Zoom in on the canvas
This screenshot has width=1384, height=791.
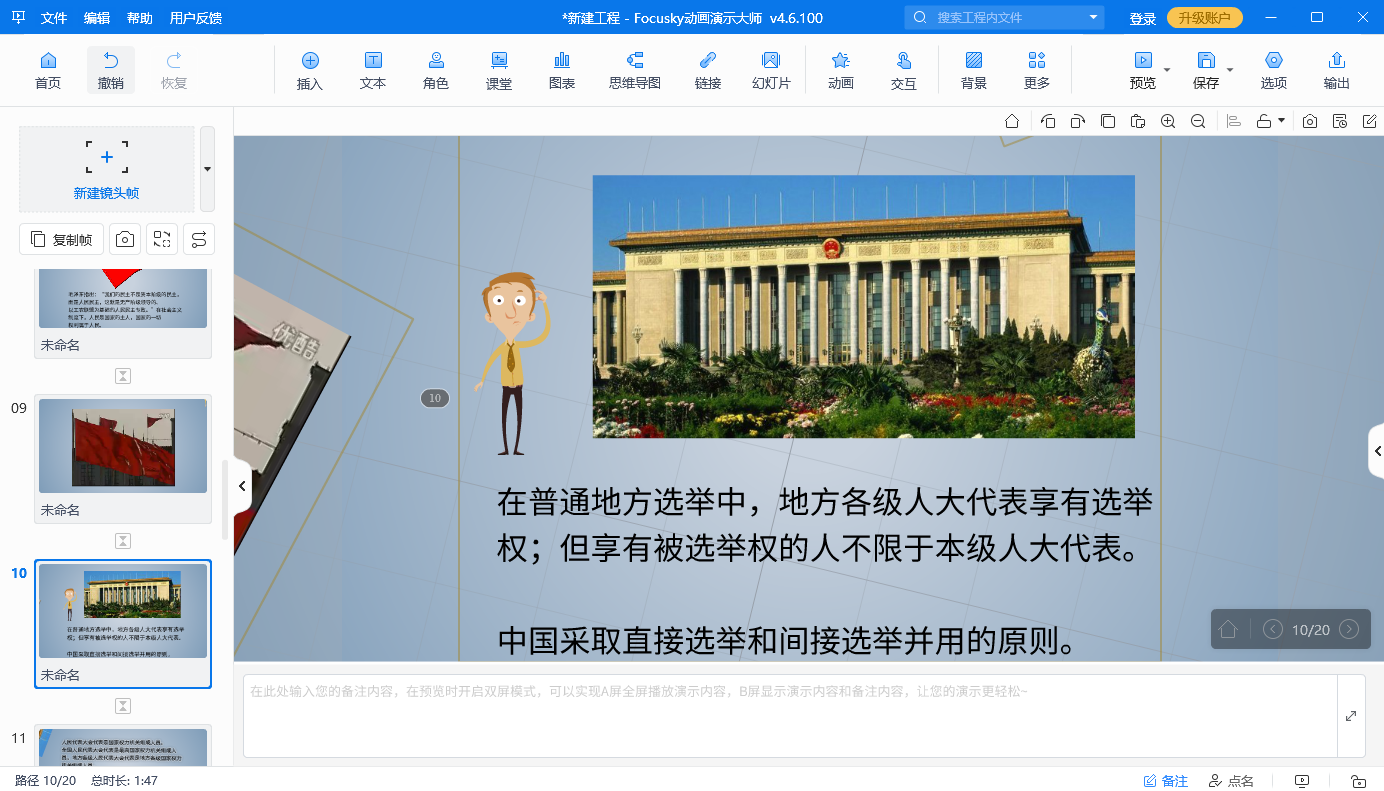[1168, 121]
